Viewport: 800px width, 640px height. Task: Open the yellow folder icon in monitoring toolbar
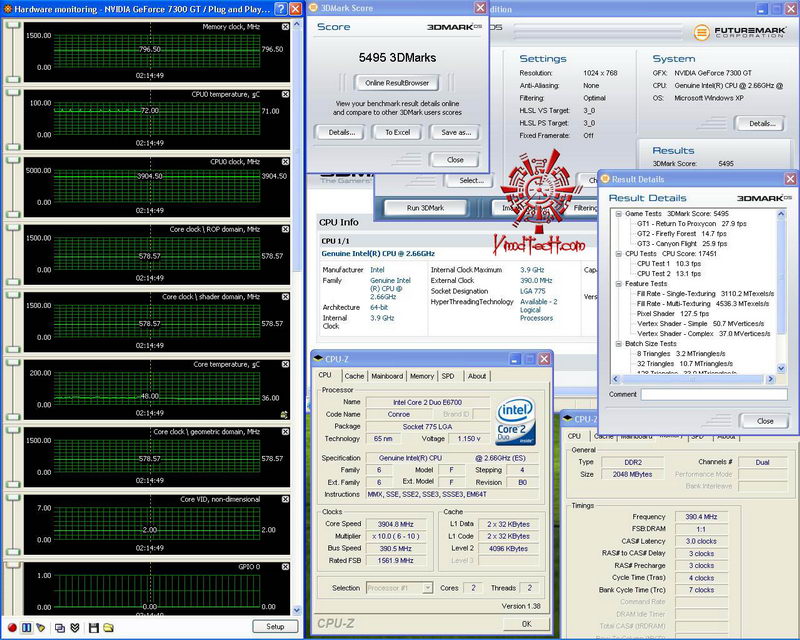click(x=108, y=627)
